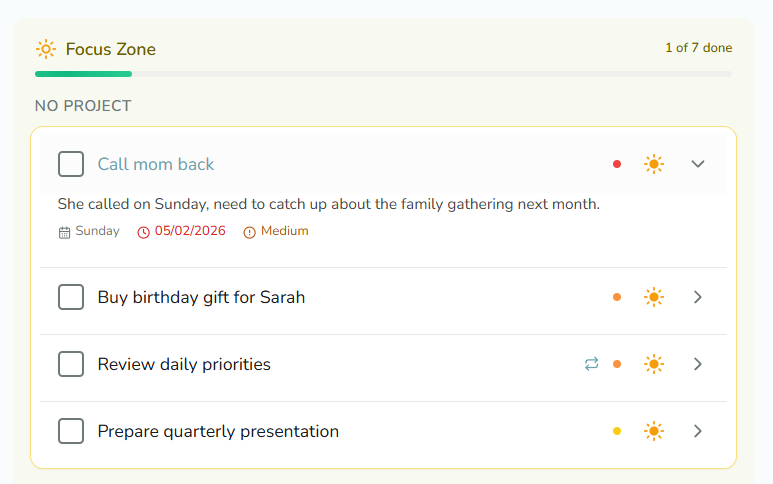Click the sun icon on Buy birthday gift task
The width and height of the screenshot is (773, 484).
point(654,297)
